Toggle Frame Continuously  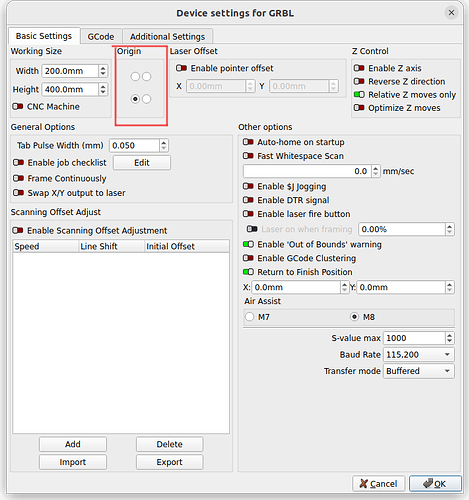click(18, 179)
